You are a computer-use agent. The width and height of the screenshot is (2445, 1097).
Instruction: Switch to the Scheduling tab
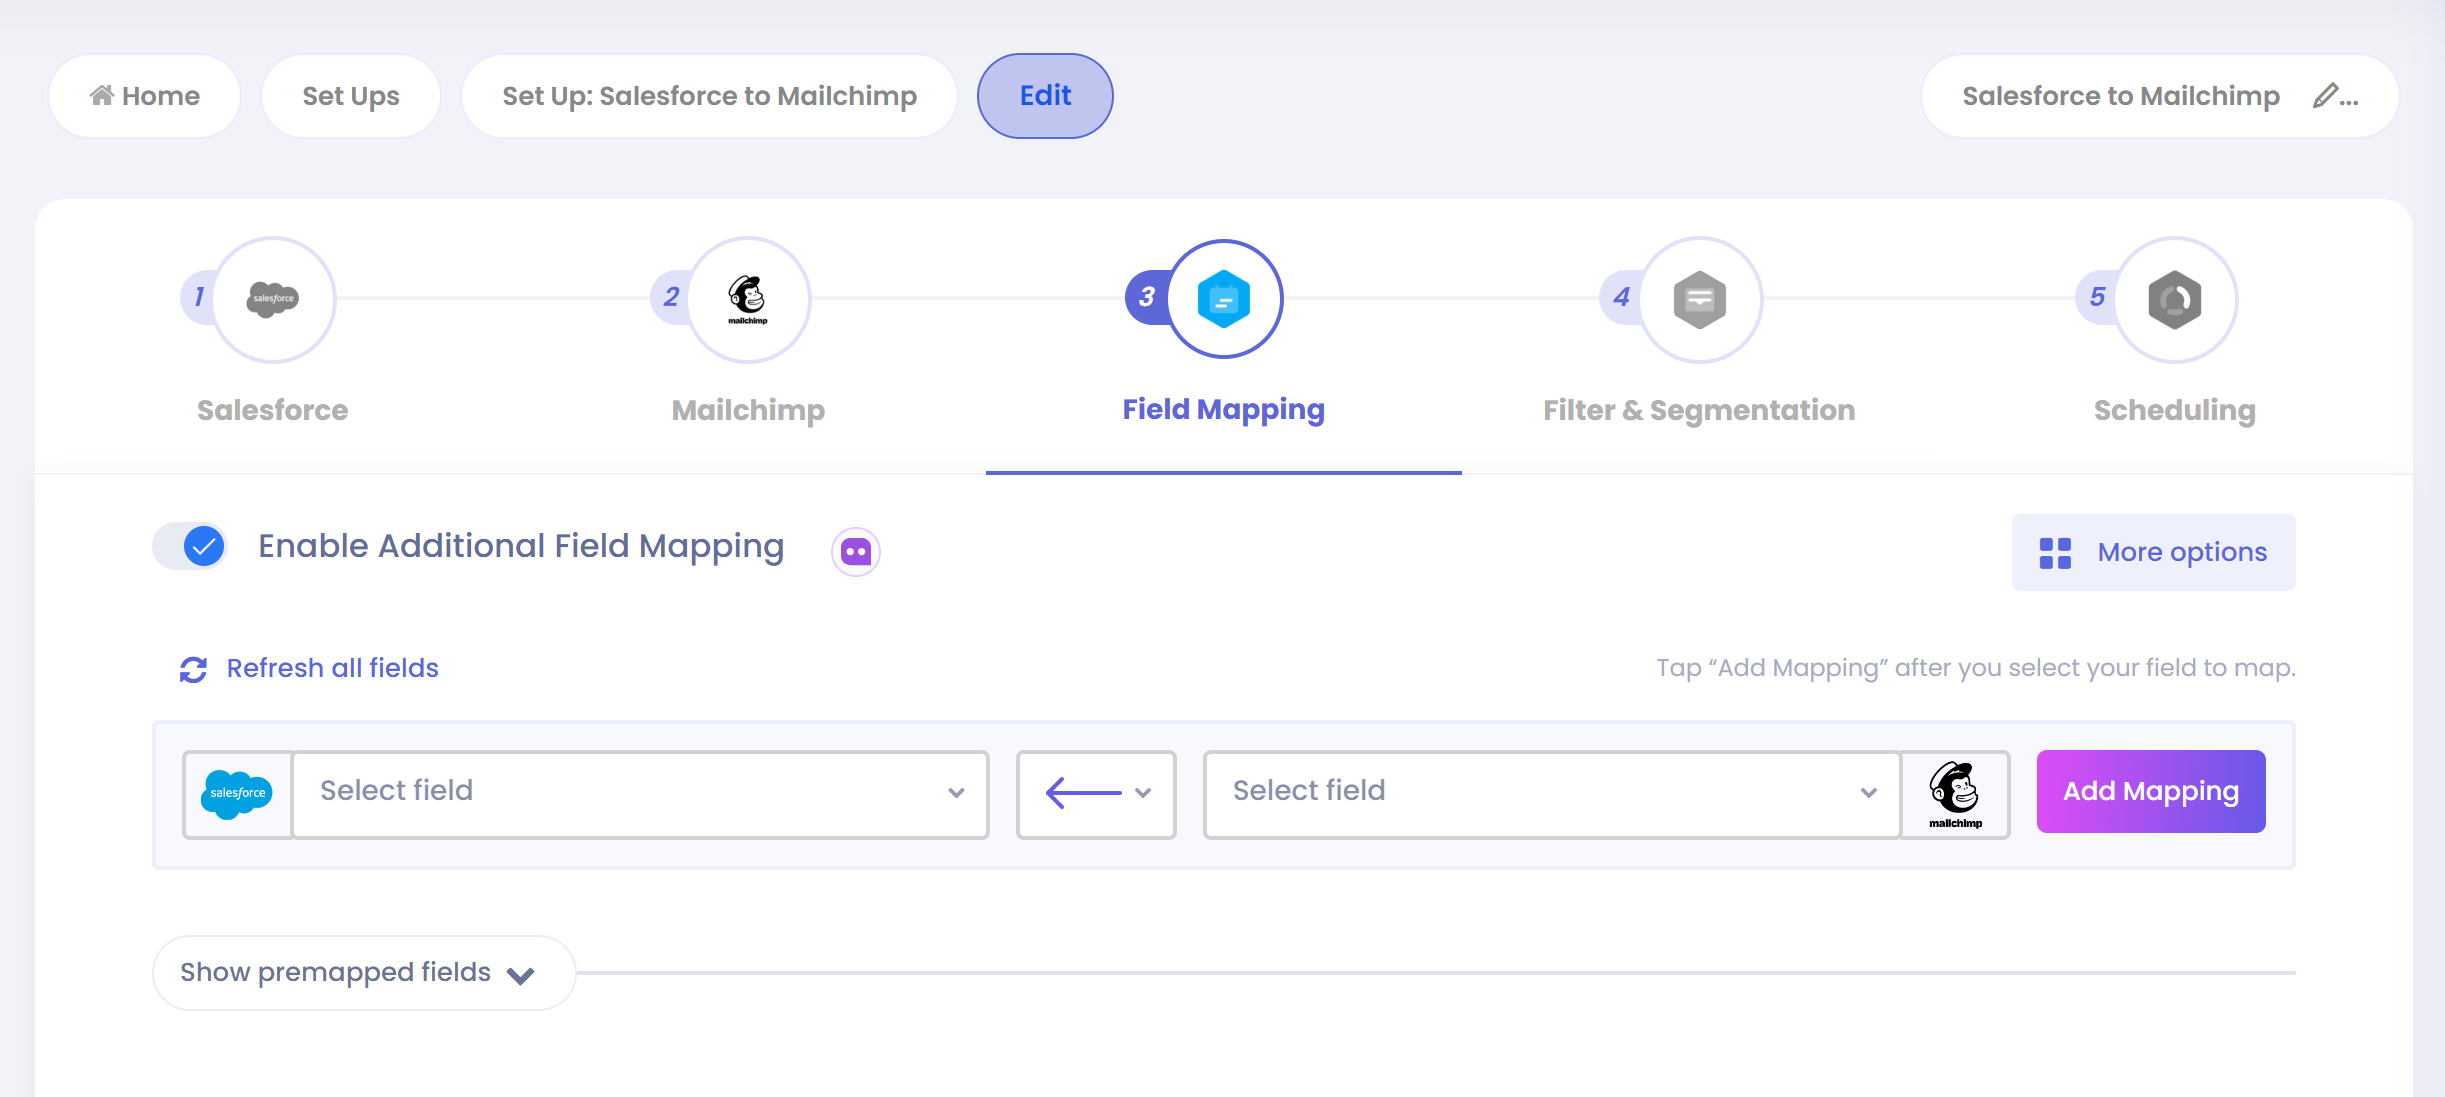(2175, 335)
